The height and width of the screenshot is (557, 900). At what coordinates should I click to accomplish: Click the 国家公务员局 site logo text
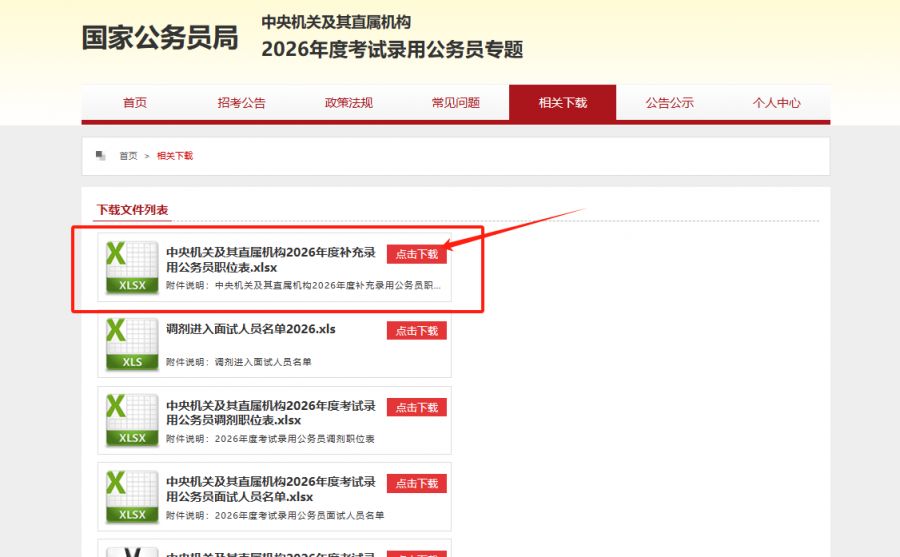[x=160, y=38]
